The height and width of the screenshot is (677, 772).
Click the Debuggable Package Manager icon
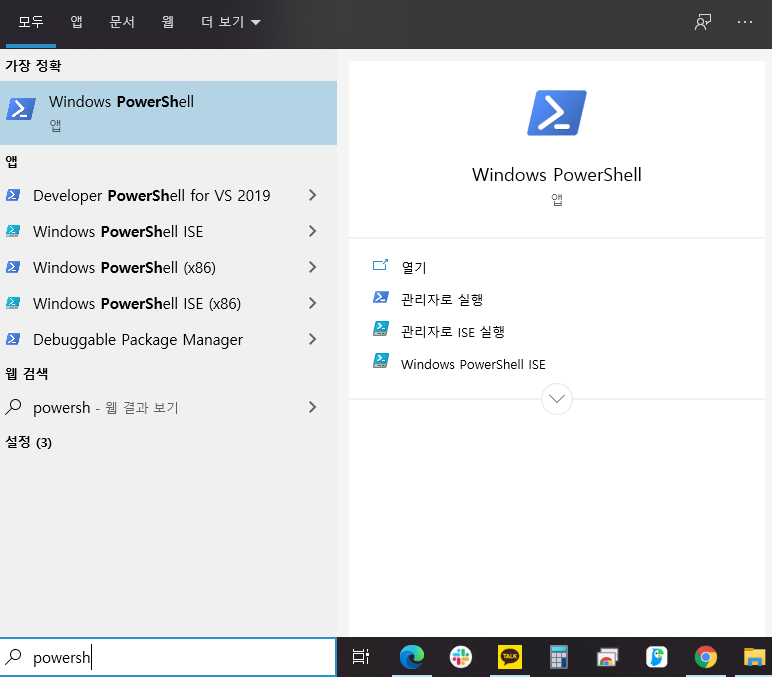pyautogui.click(x=13, y=339)
